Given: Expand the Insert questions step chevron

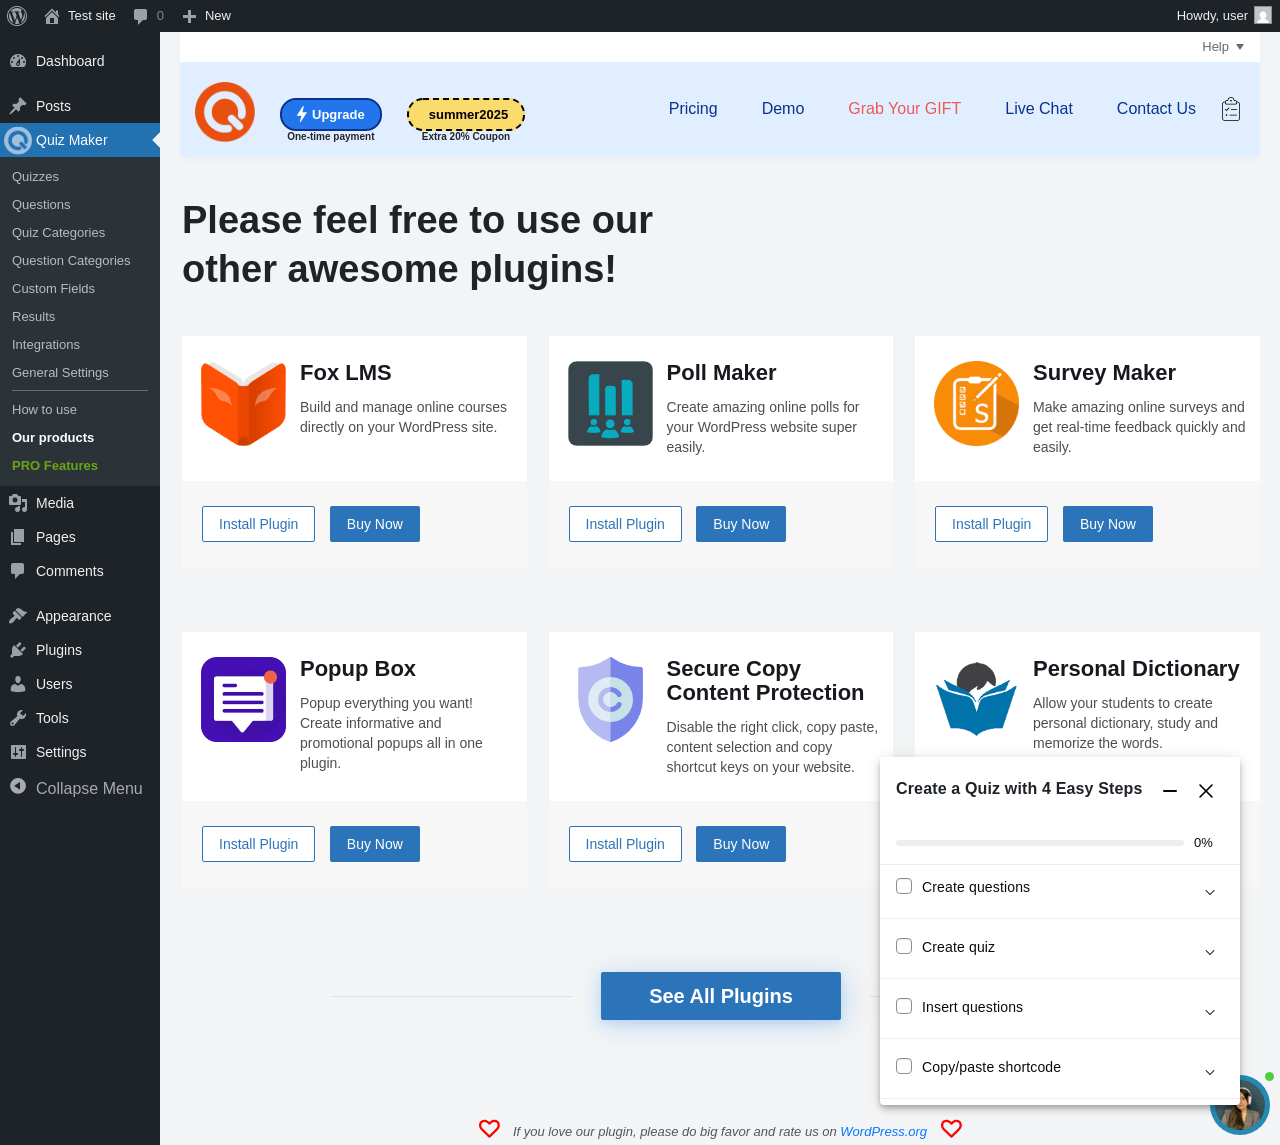Looking at the screenshot, I should [x=1210, y=1012].
